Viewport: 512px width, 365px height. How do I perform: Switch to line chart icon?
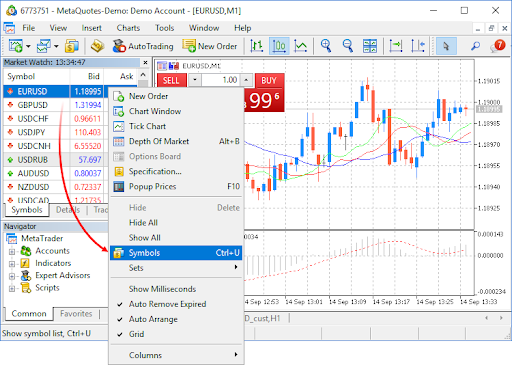point(301,46)
